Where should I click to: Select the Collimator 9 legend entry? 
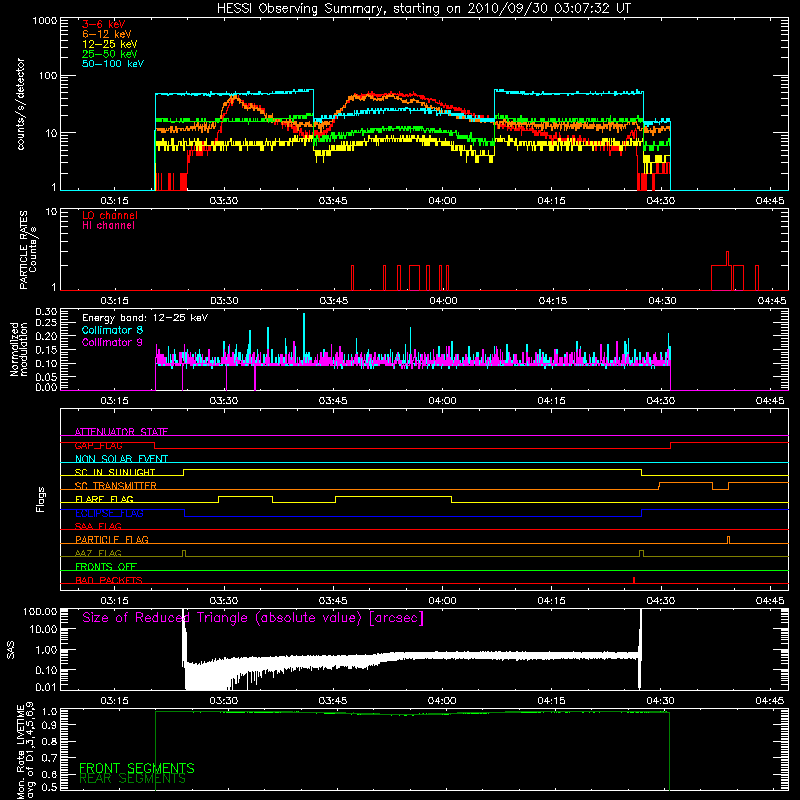(112, 342)
